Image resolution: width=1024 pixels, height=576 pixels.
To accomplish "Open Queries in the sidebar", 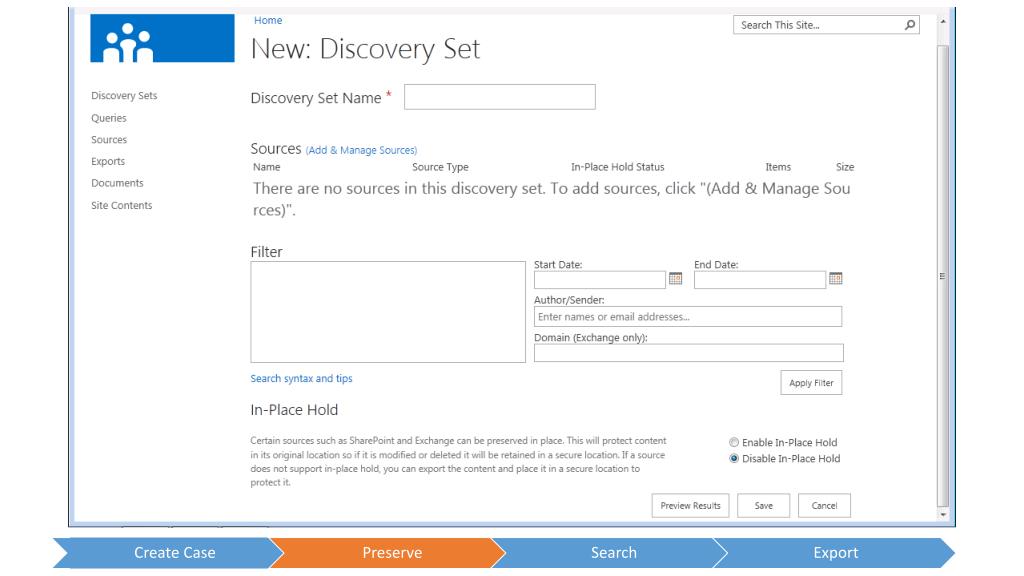I will click(109, 118).
